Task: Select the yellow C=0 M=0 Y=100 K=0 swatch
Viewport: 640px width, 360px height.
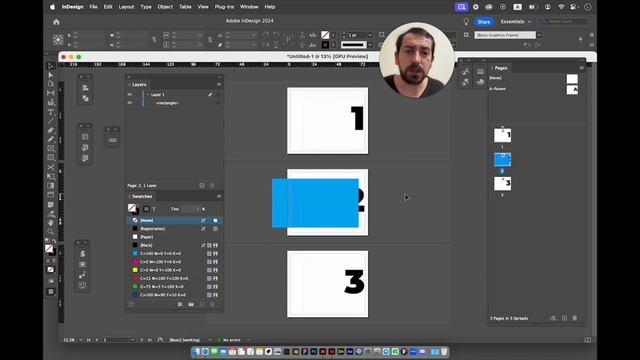Action: coord(174,270)
